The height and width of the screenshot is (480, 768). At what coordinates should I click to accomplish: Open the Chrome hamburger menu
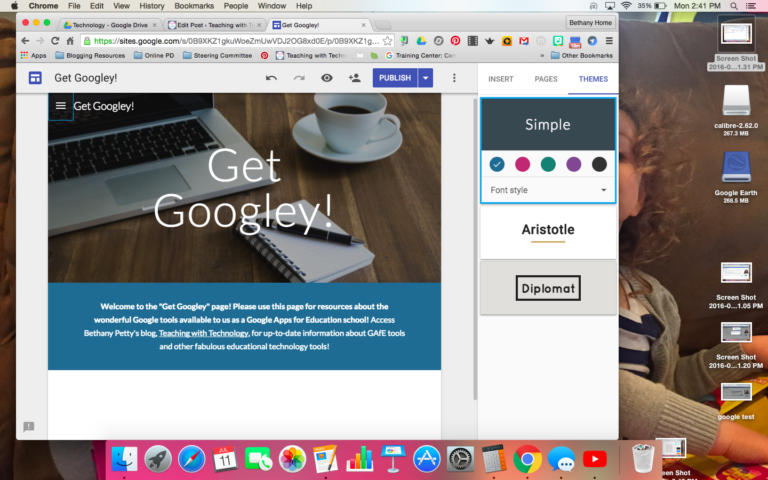click(x=609, y=41)
